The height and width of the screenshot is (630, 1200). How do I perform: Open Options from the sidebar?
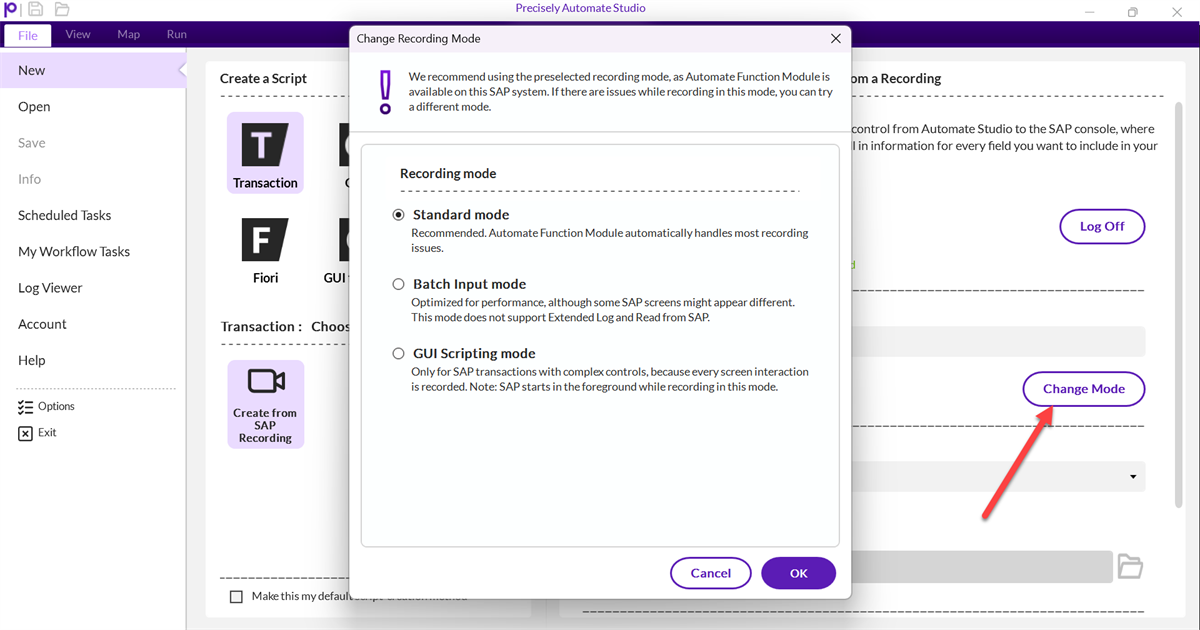point(46,406)
